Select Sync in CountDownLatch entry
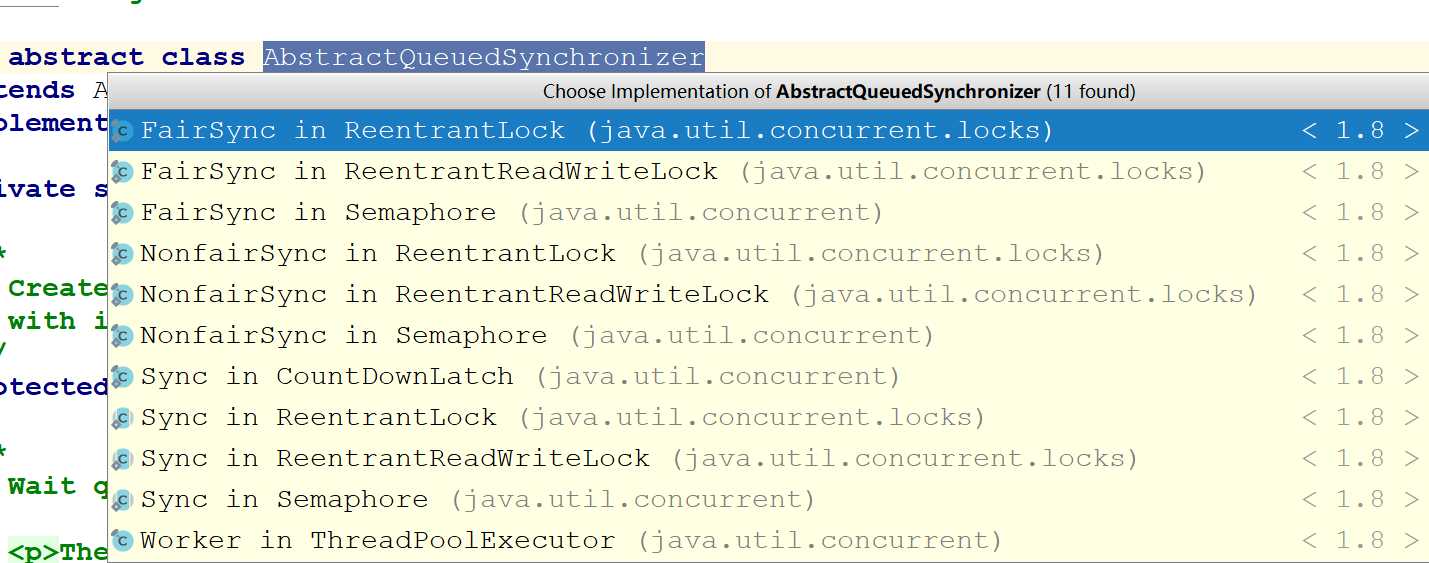This screenshot has height=563, width=1429. 769,377
